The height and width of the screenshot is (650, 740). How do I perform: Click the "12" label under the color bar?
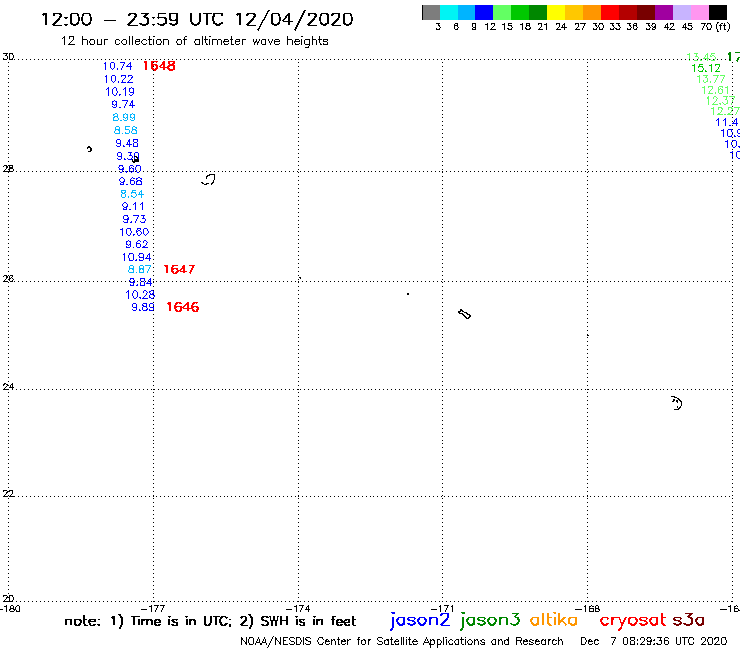click(x=490, y=27)
